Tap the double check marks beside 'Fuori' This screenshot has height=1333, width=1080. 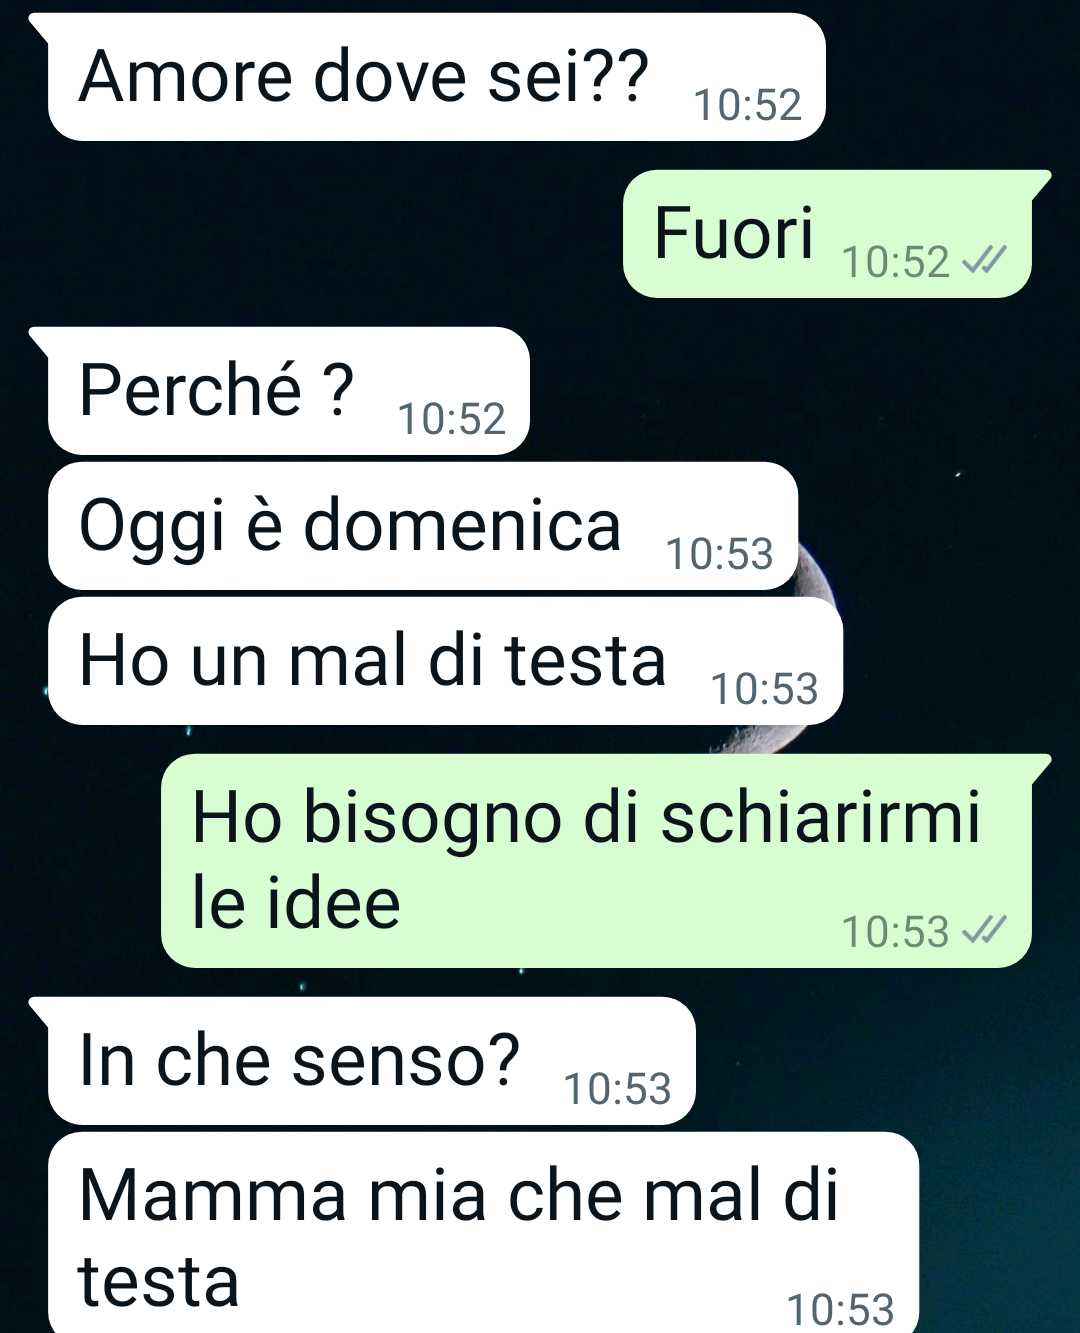[983, 261]
